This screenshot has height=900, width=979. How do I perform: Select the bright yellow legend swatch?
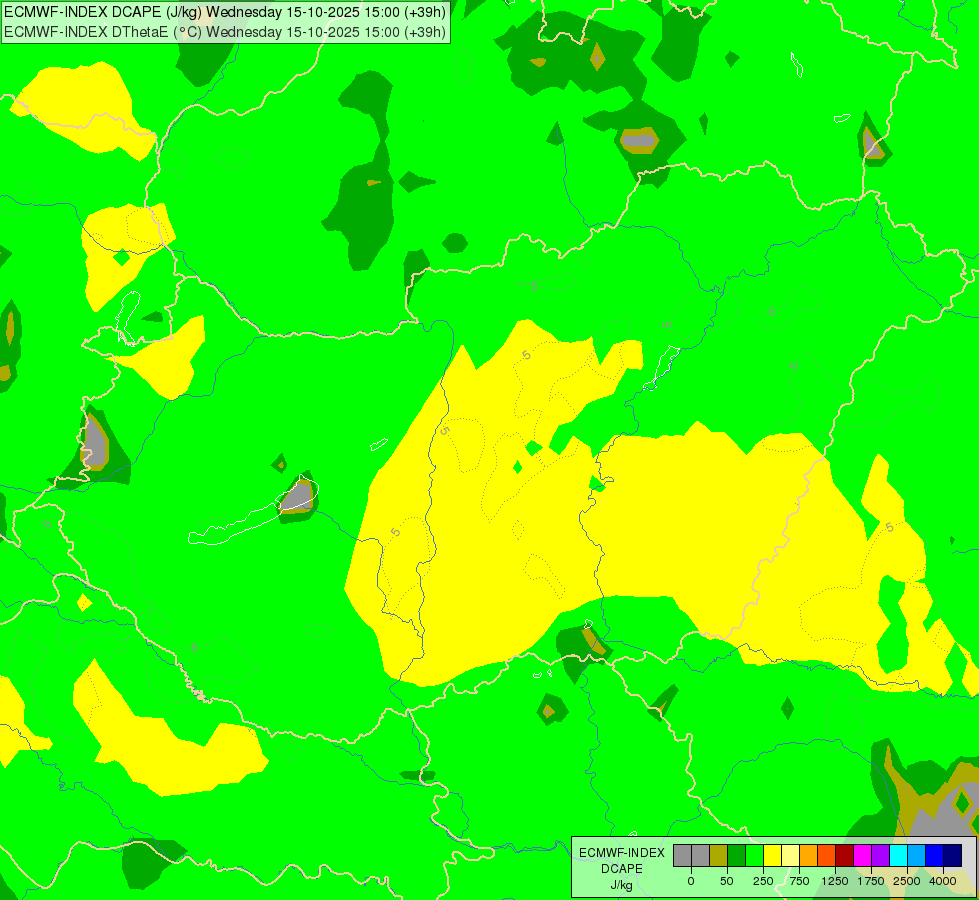pyautogui.click(x=772, y=856)
